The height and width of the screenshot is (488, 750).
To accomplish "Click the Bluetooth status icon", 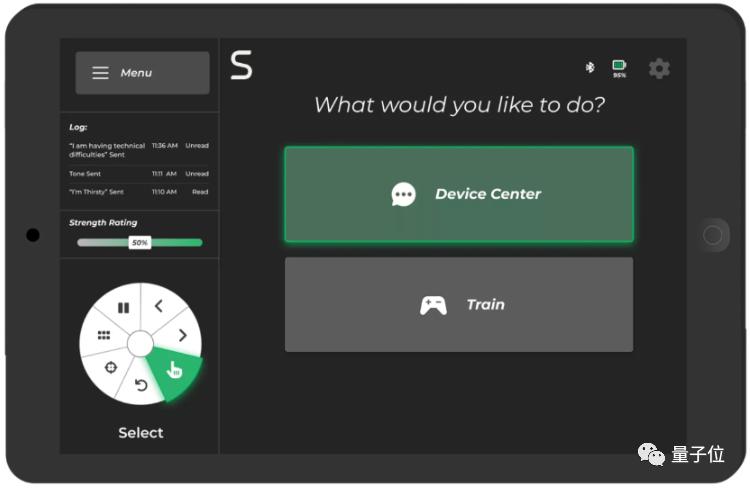I will click(590, 67).
